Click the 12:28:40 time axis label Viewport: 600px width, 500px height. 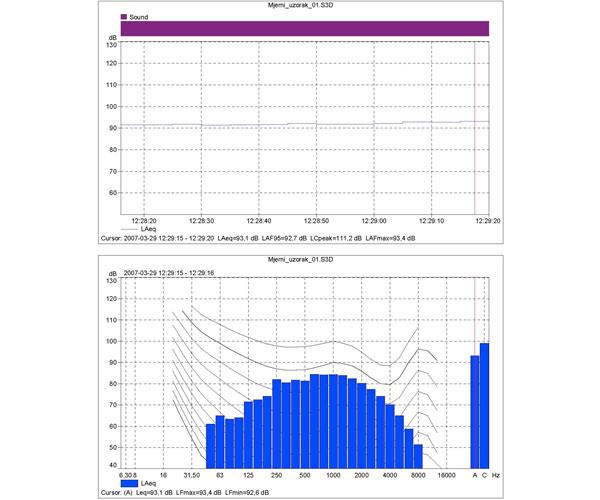click(259, 220)
